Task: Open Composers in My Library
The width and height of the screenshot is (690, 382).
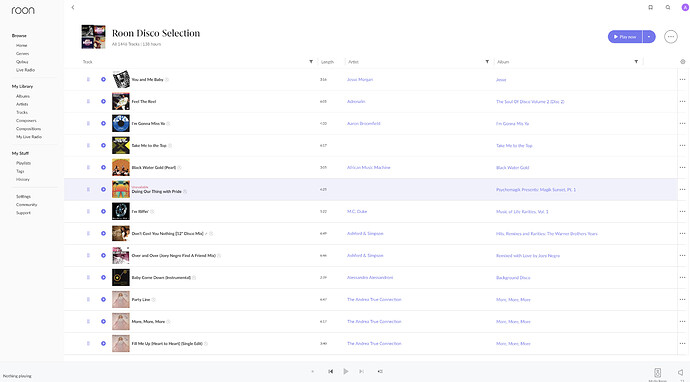Action: [26, 121]
